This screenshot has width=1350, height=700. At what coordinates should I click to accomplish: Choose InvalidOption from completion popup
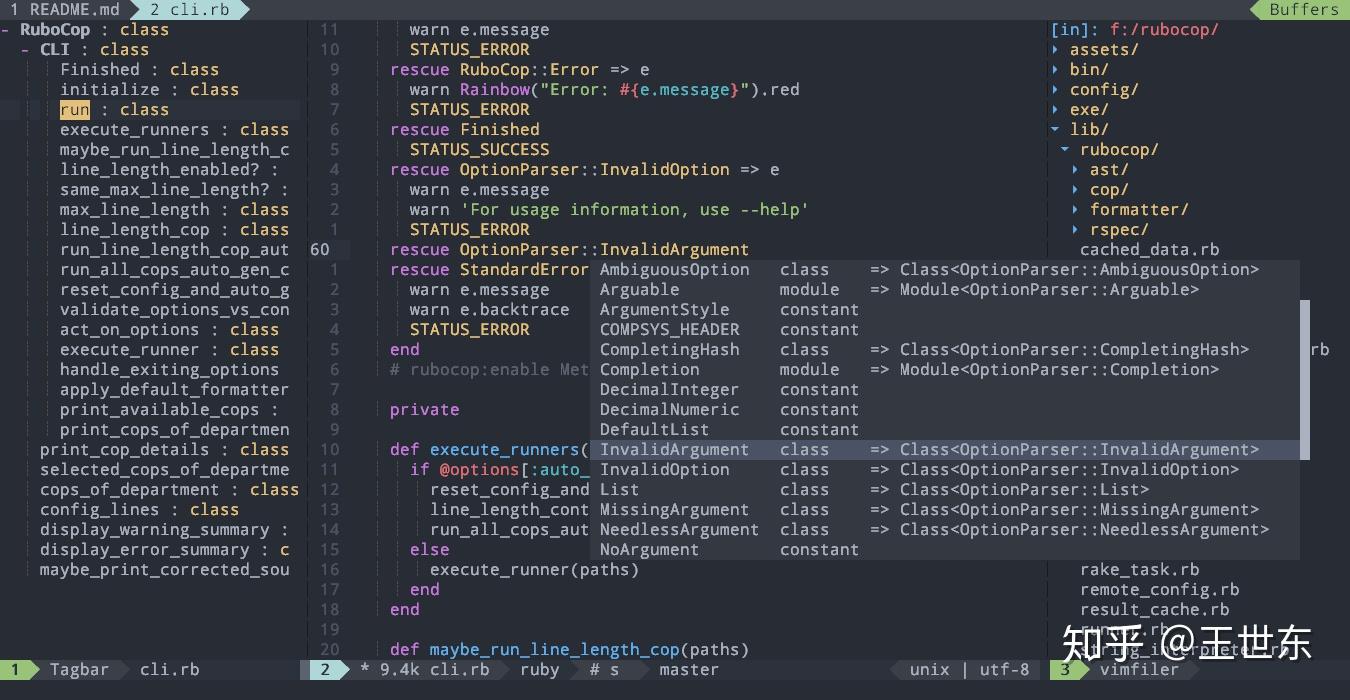945,470
